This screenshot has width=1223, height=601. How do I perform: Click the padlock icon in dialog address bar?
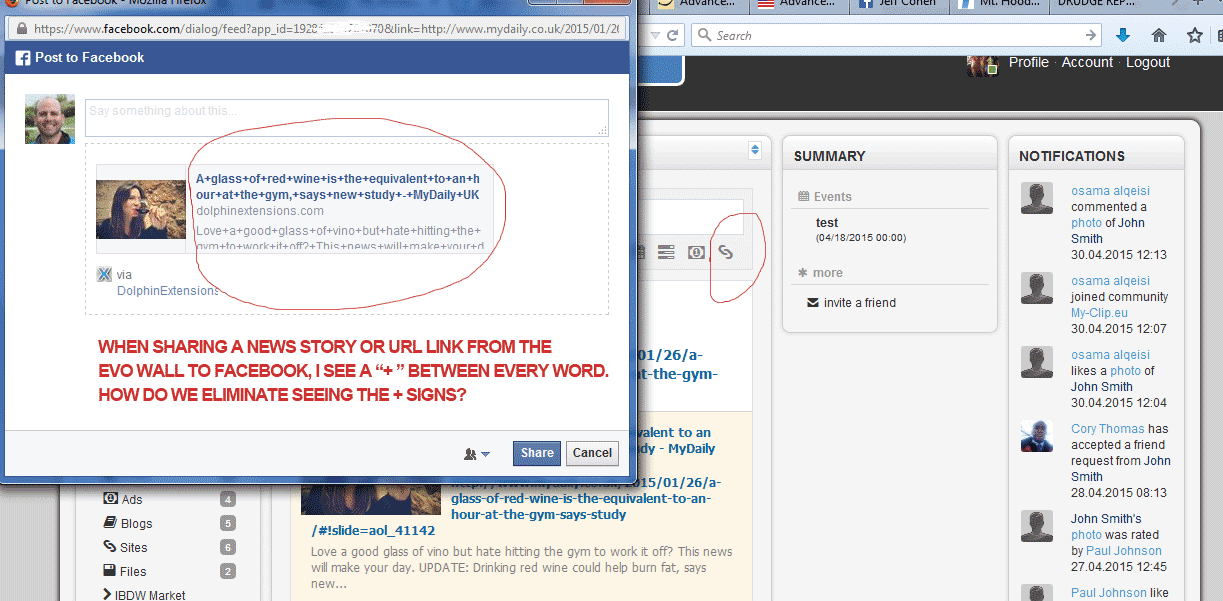[x=21, y=29]
